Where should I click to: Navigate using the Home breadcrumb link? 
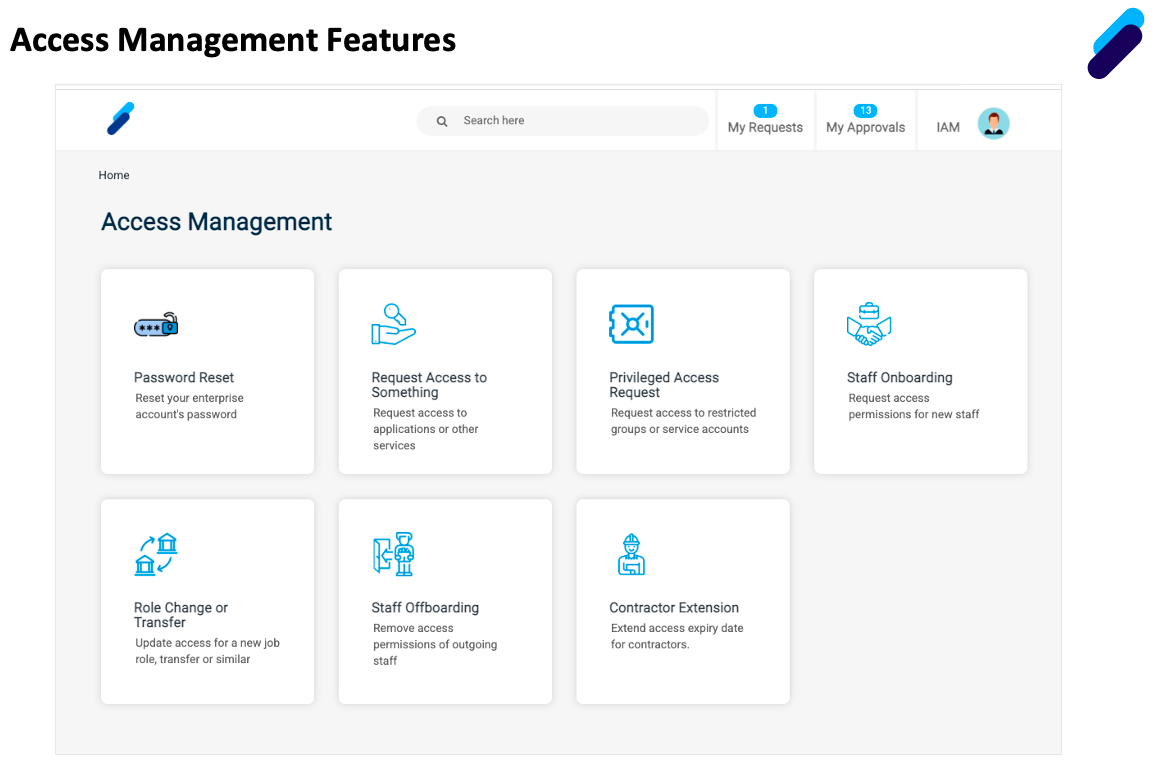113,175
